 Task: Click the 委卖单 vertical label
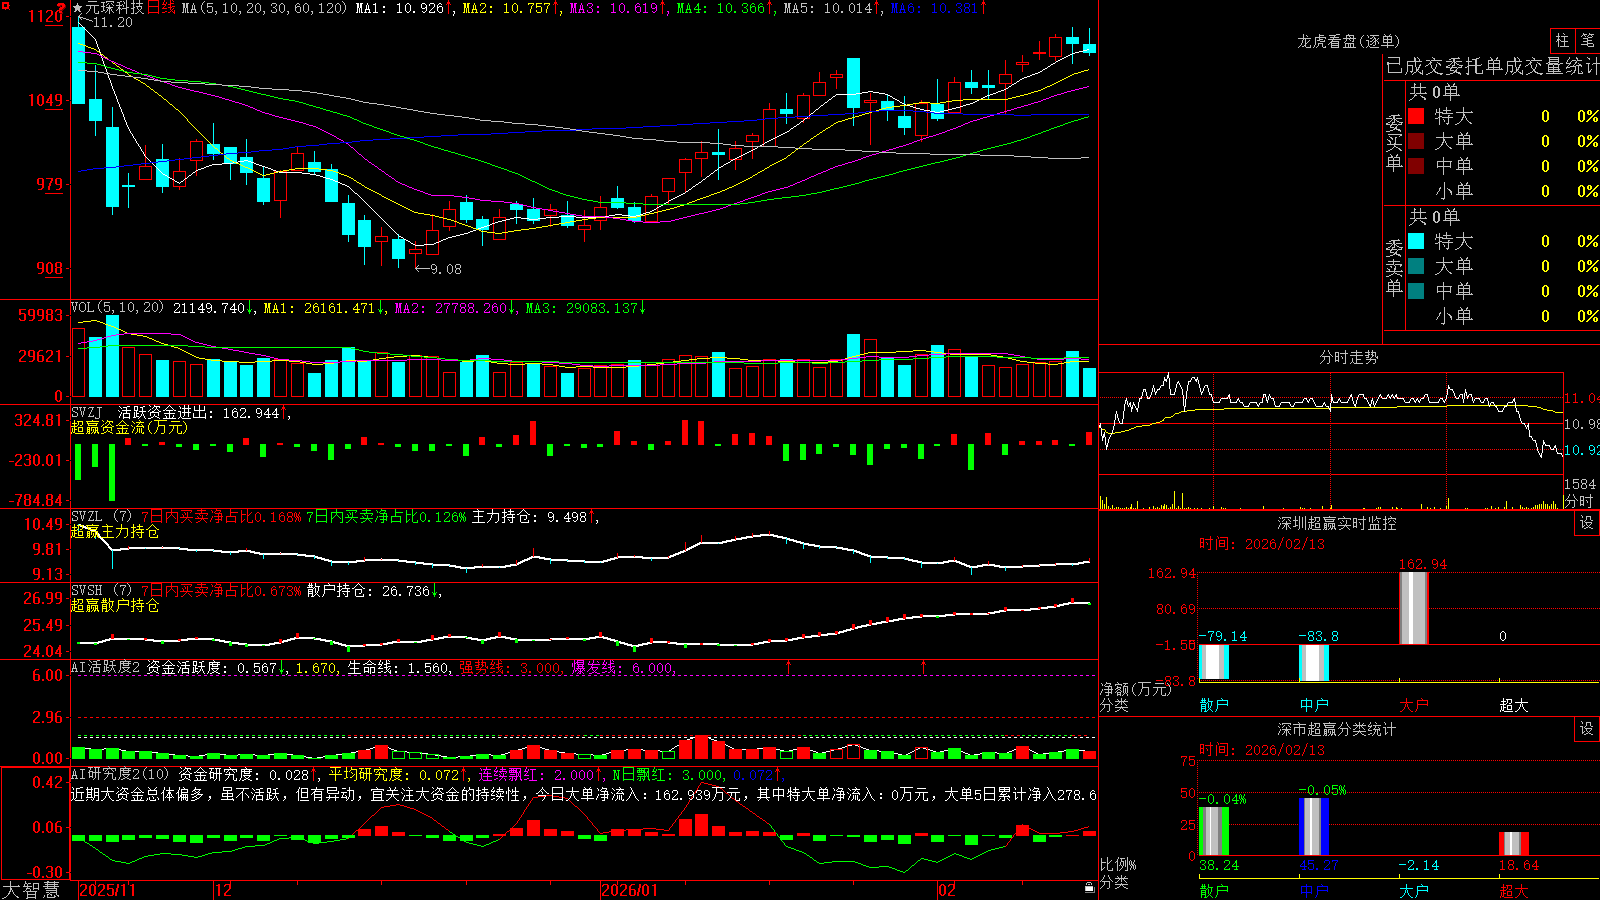1394,266
